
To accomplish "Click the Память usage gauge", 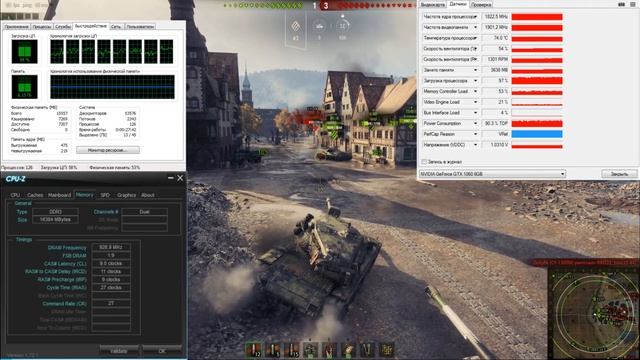I will pos(24,87).
